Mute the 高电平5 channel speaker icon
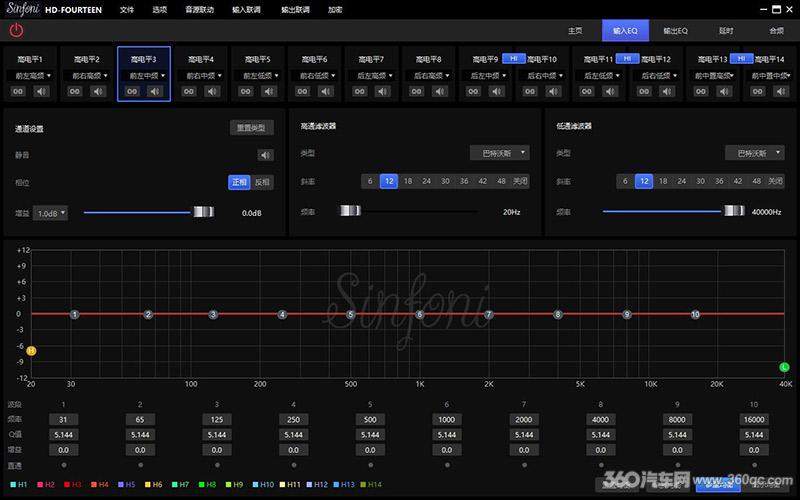This screenshot has height=500, width=800. coord(269,92)
